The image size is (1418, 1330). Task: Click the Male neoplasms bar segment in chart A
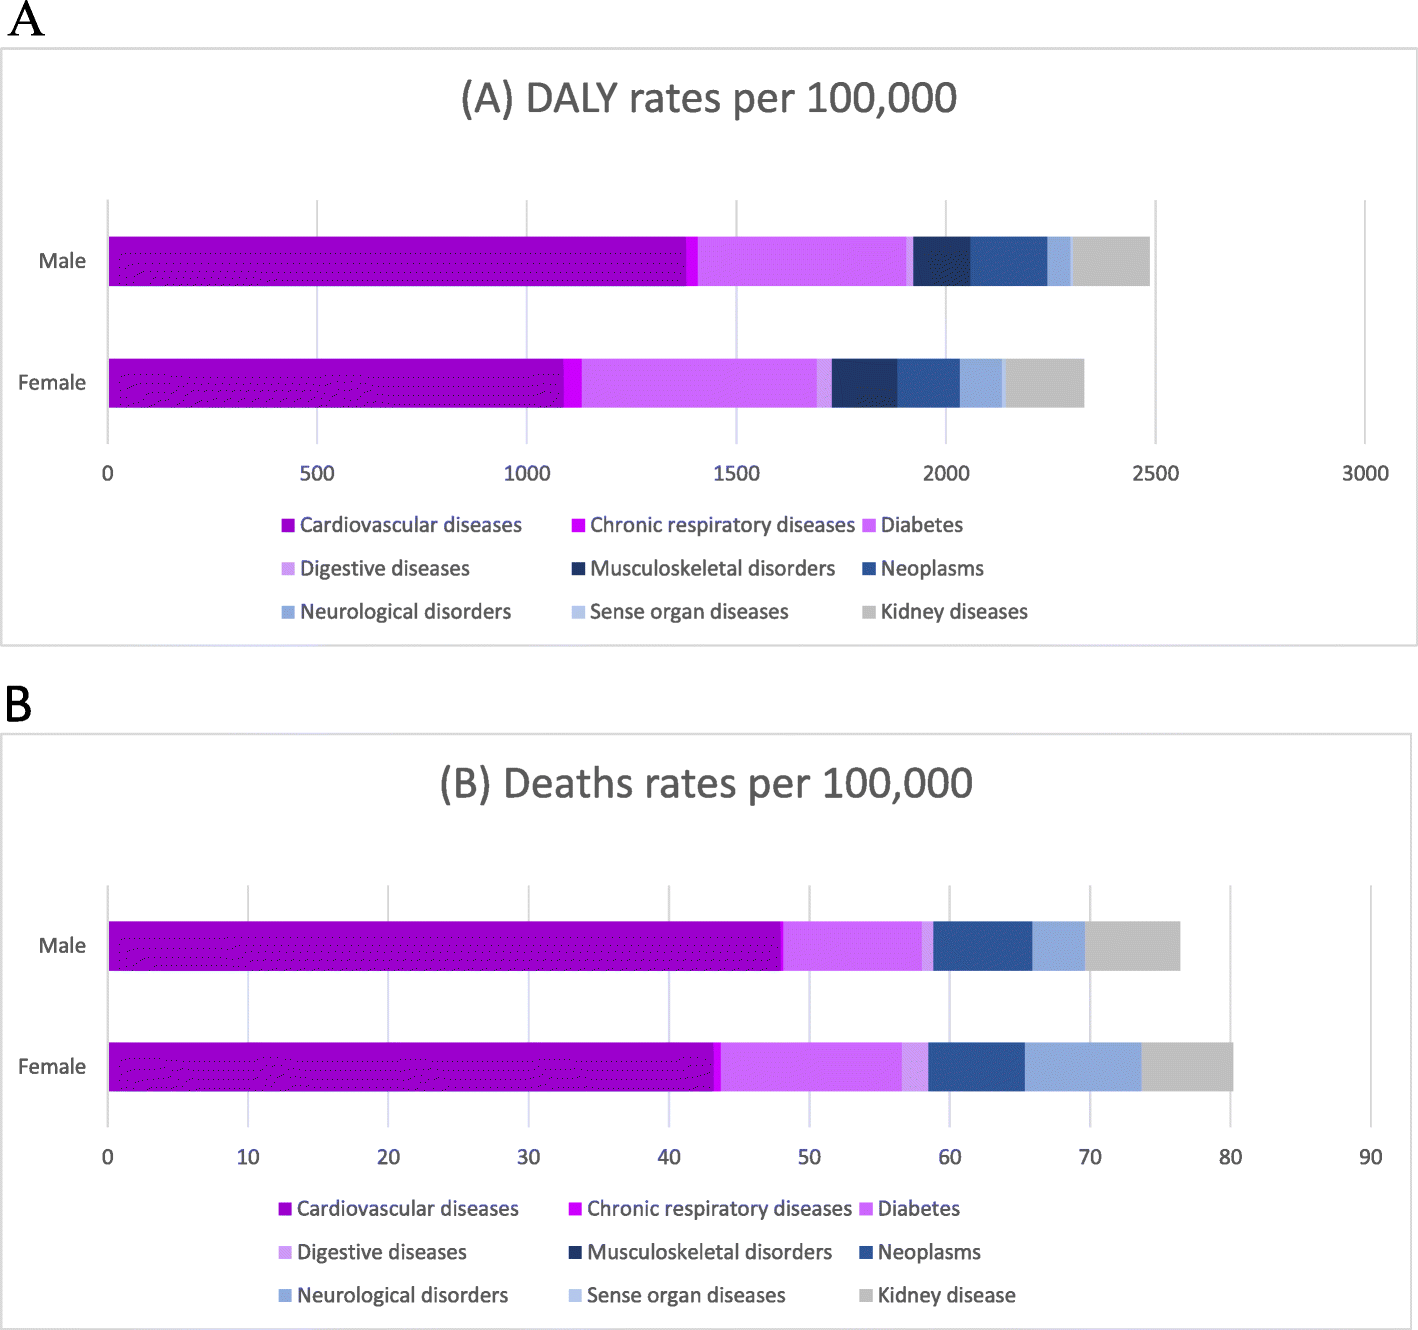(1009, 261)
